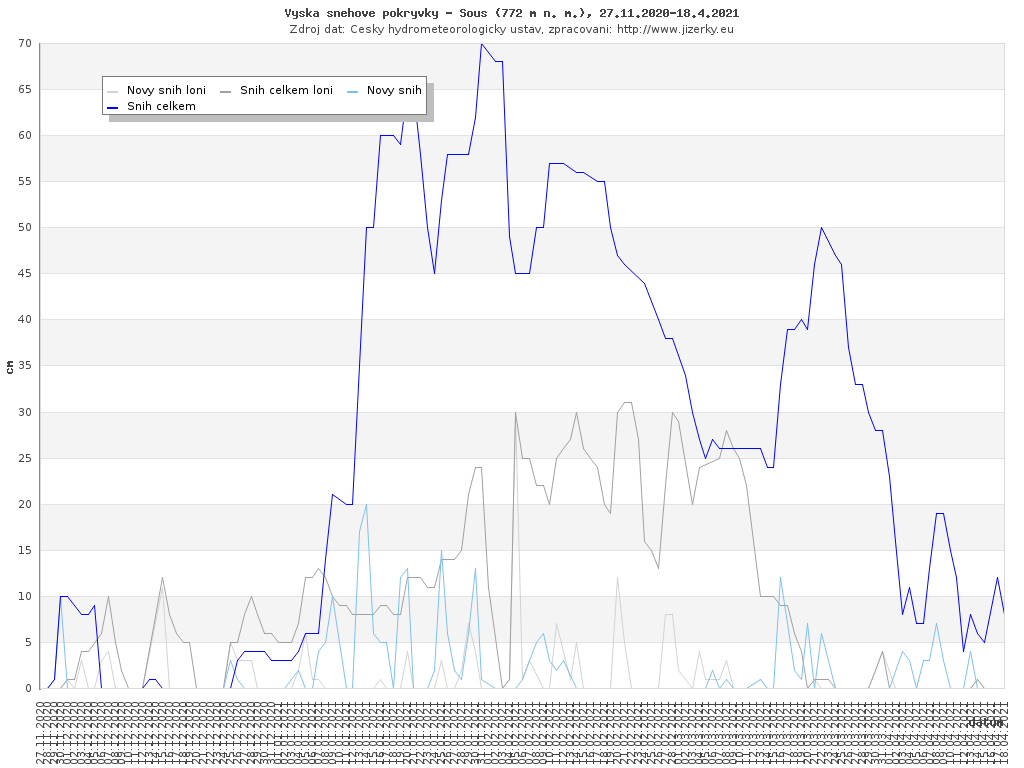The width and height of the screenshot is (1024, 768).
Task: Click the 70 value on the y-axis
Action: point(25,44)
